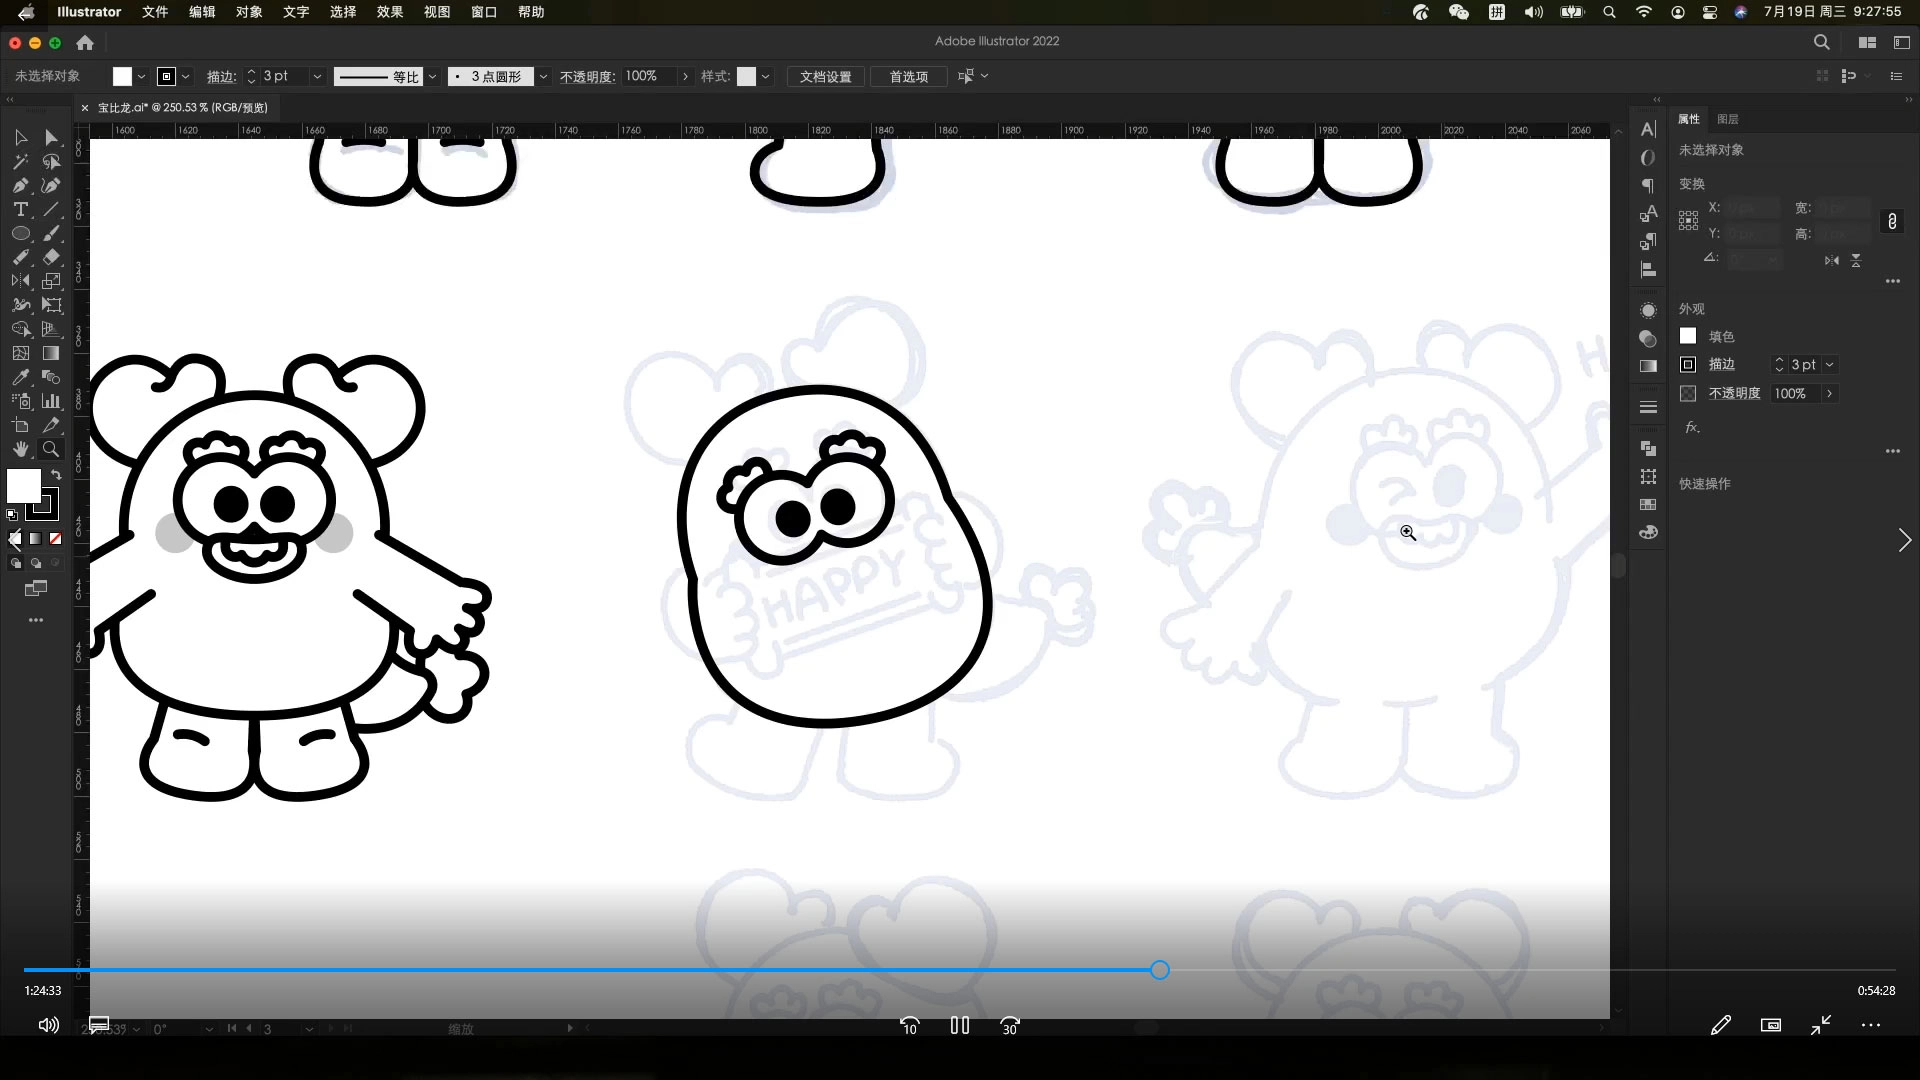The height and width of the screenshot is (1080, 1920).
Task: Select the Hand tool
Action: (20, 450)
